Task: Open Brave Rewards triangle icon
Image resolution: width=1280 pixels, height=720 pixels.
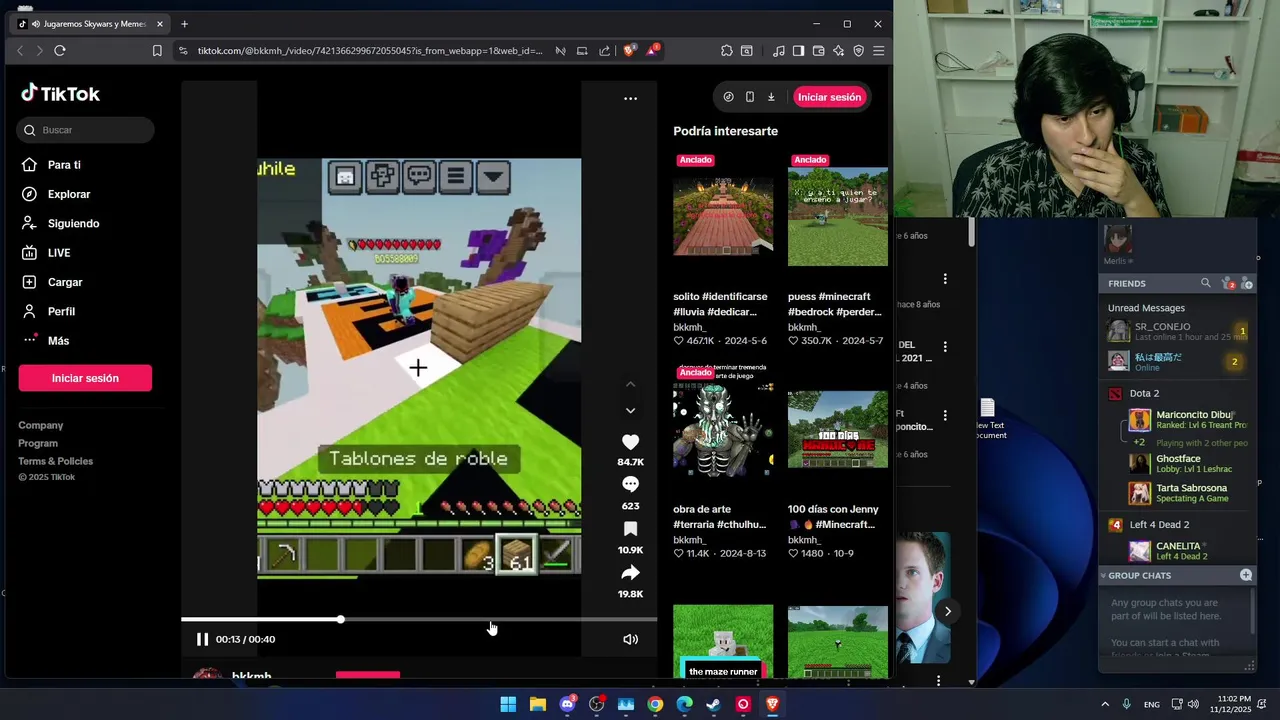Action: (x=652, y=50)
